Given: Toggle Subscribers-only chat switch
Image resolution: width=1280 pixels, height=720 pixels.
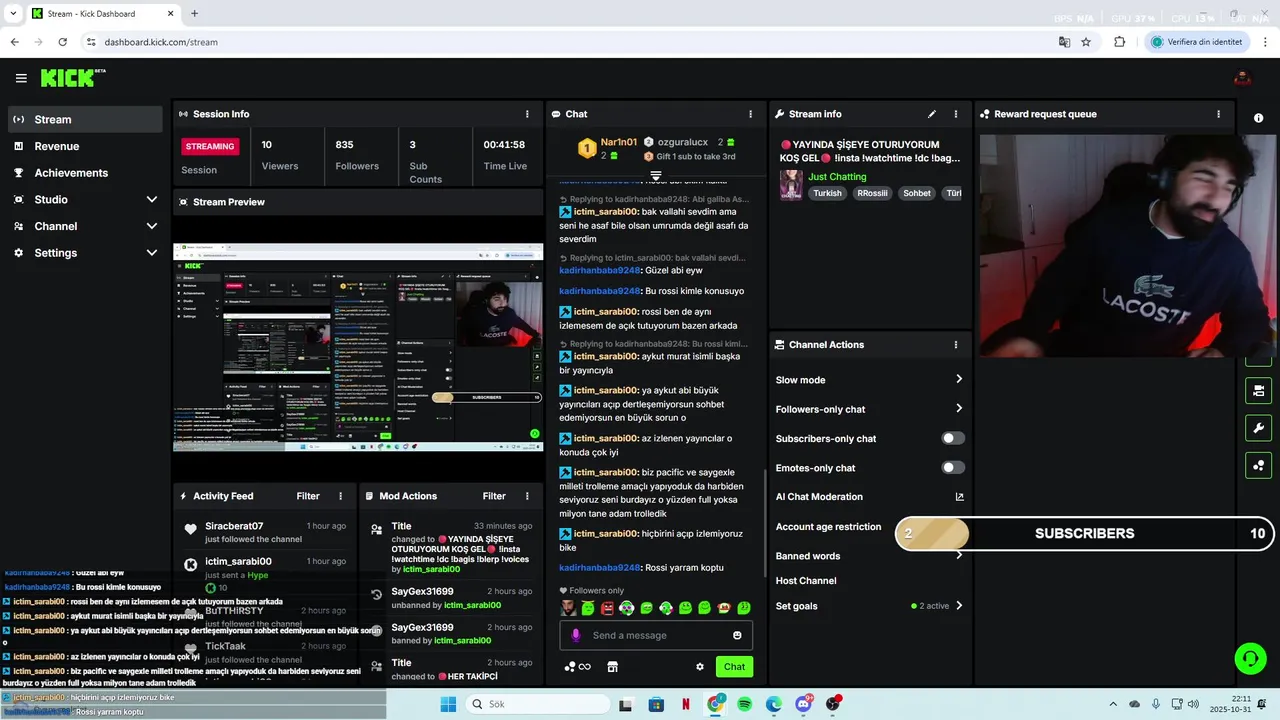Looking at the screenshot, I should [953, 438].
